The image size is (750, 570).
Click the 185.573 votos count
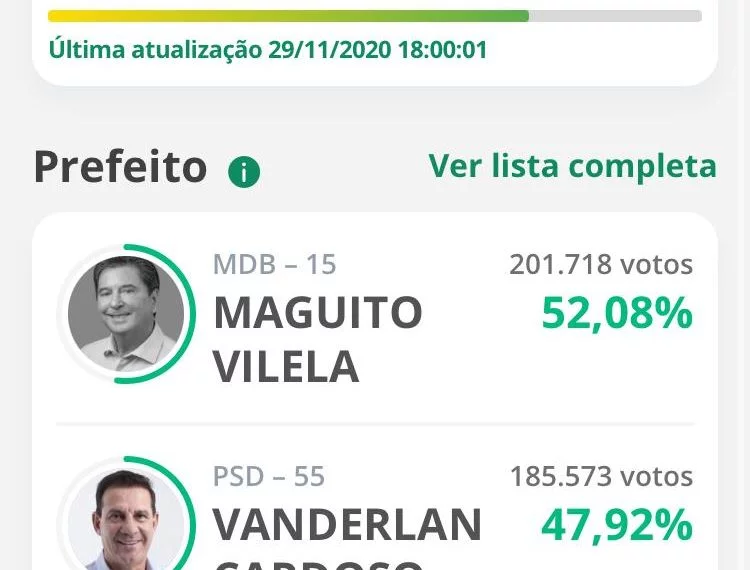tap(601, 476)
